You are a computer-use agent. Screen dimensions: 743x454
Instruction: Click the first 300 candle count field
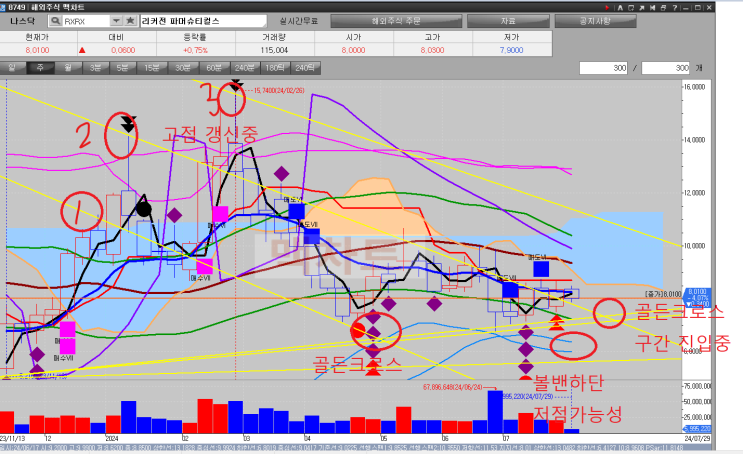pyautogui.click(x=603, y=68)
